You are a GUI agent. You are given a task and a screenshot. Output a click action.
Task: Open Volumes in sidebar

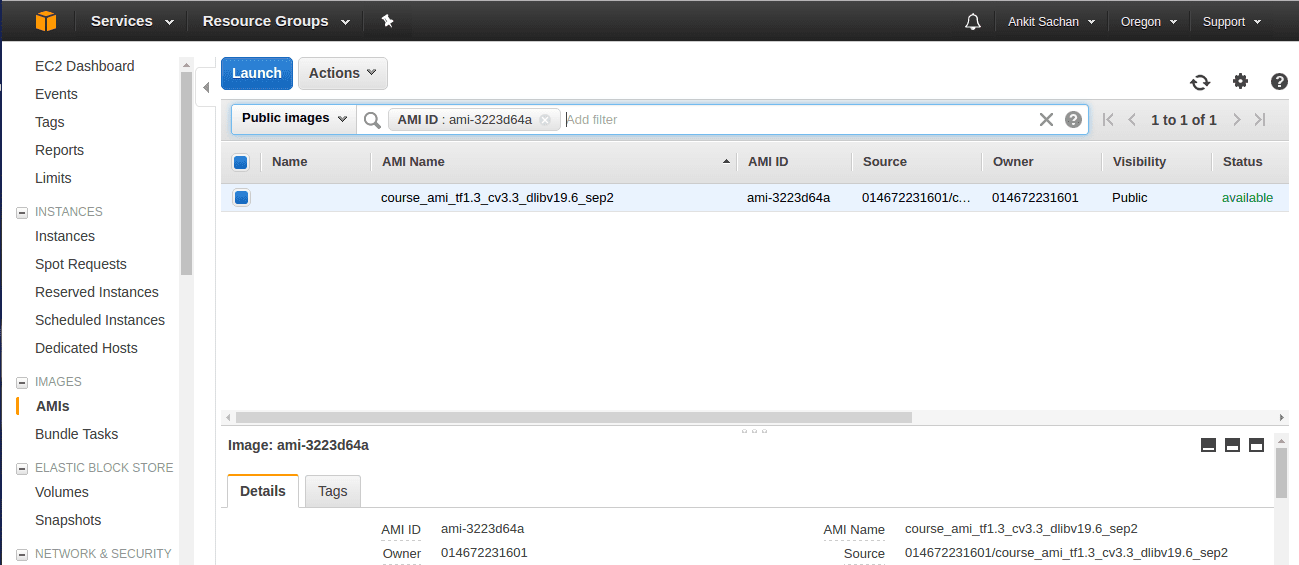62,492
